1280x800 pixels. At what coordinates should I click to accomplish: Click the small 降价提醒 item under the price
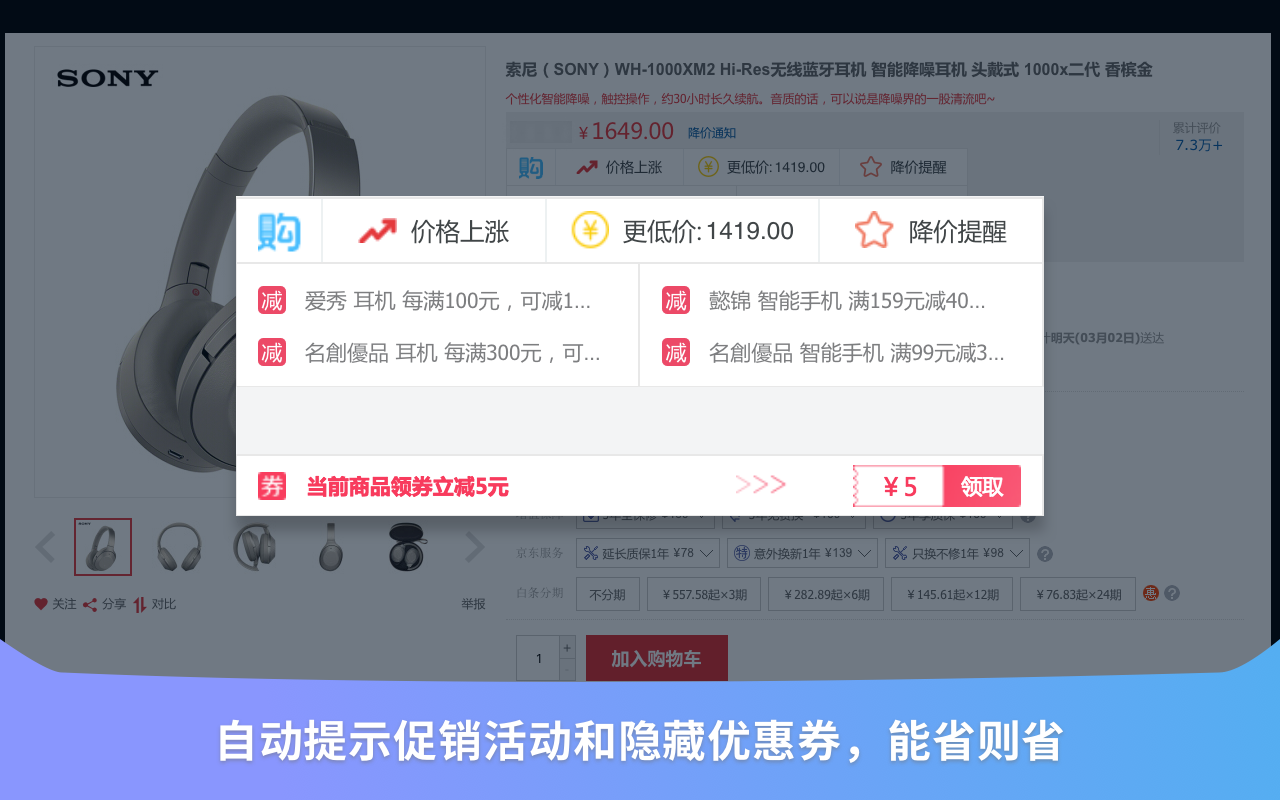903,167
